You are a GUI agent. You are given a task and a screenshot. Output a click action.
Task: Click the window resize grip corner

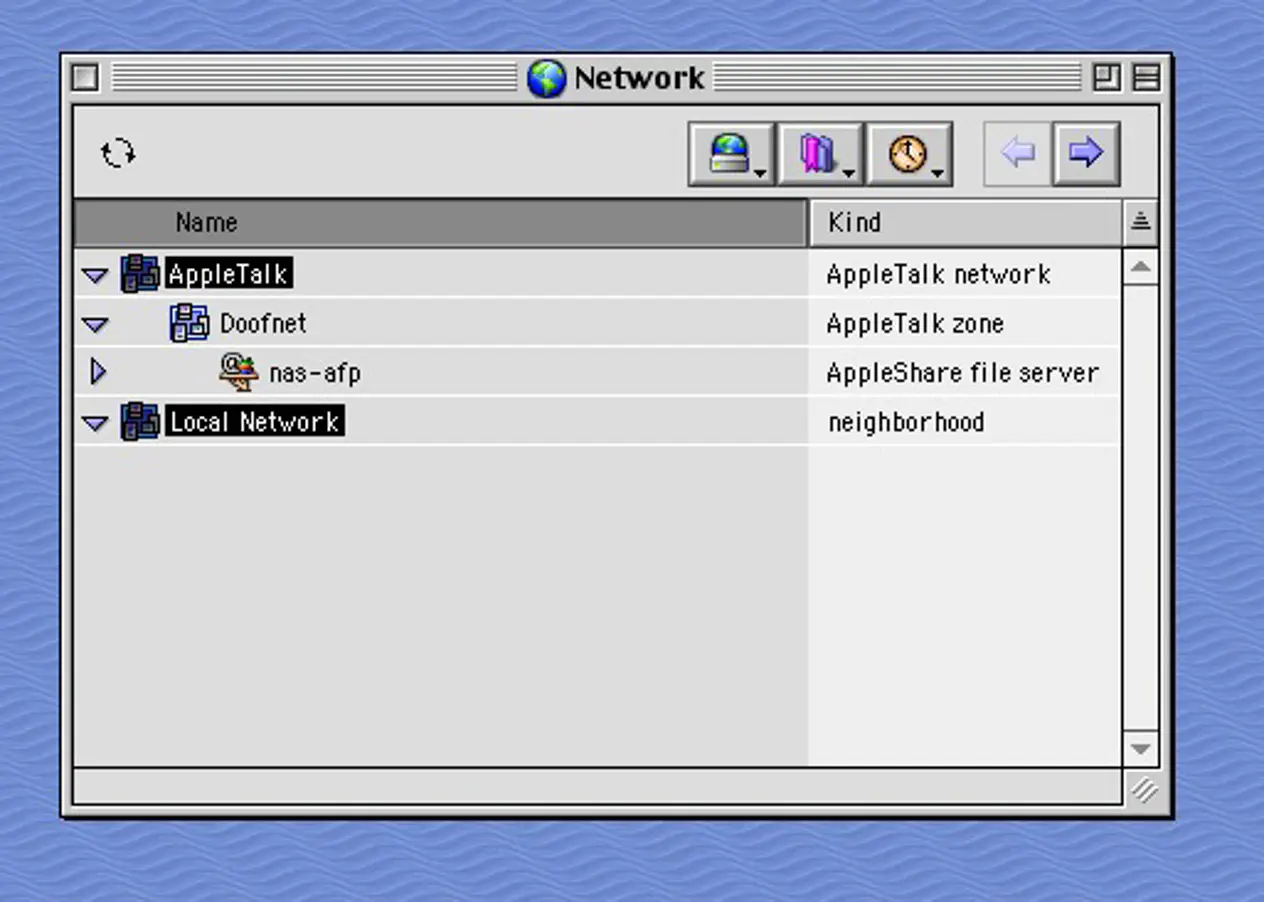point(1143,790)
